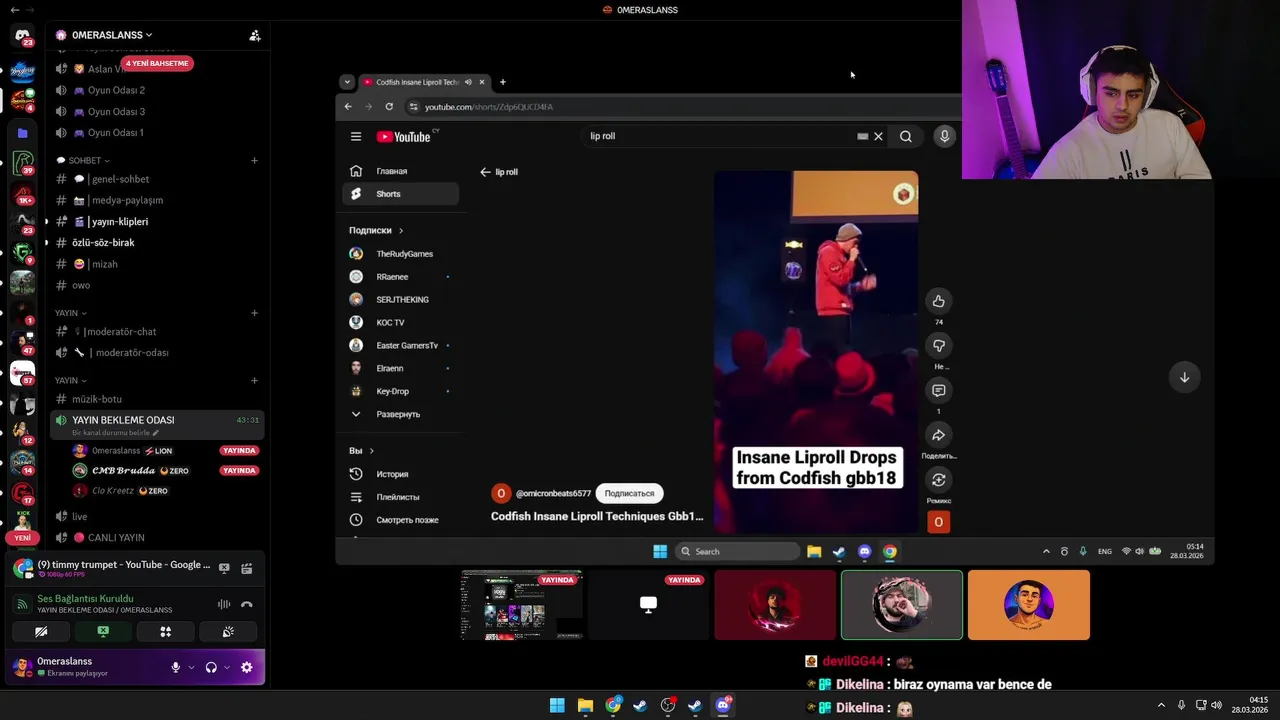
Task: Open Discord direct messages home icon
Action: tap(22, 36)
